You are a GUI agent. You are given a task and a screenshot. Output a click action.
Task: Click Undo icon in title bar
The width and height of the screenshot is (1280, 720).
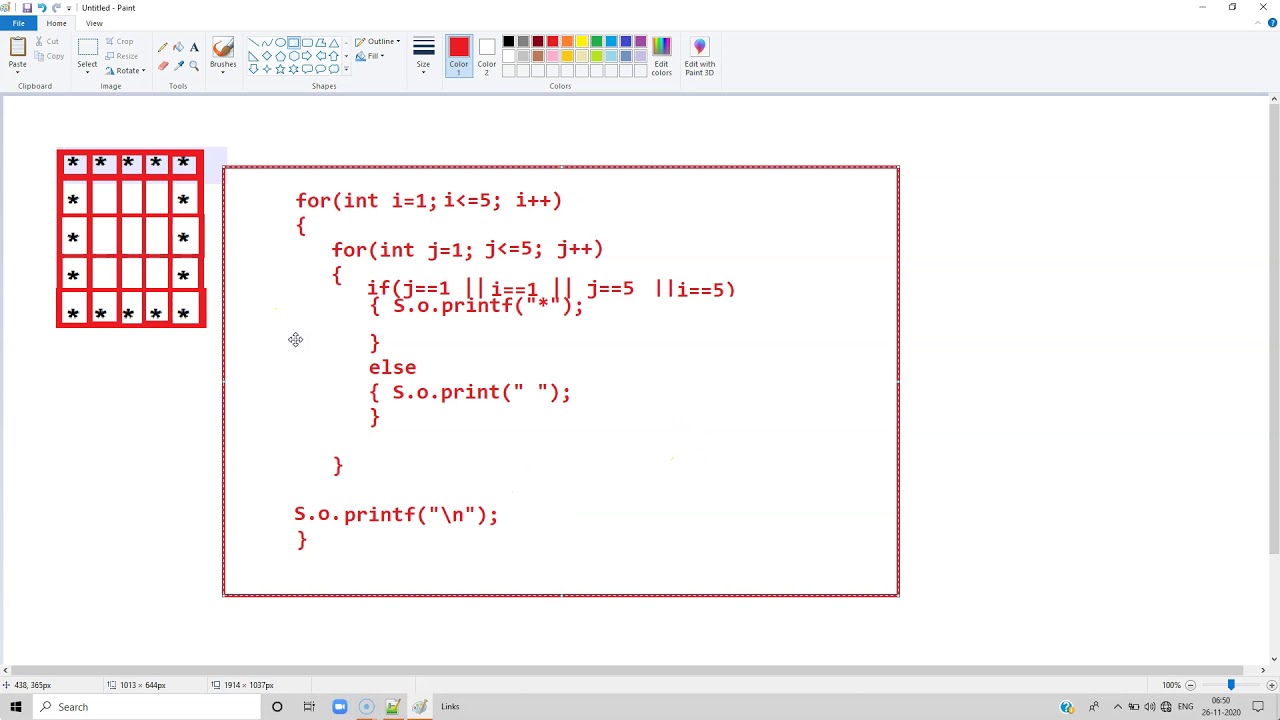[x=42, y=8]
